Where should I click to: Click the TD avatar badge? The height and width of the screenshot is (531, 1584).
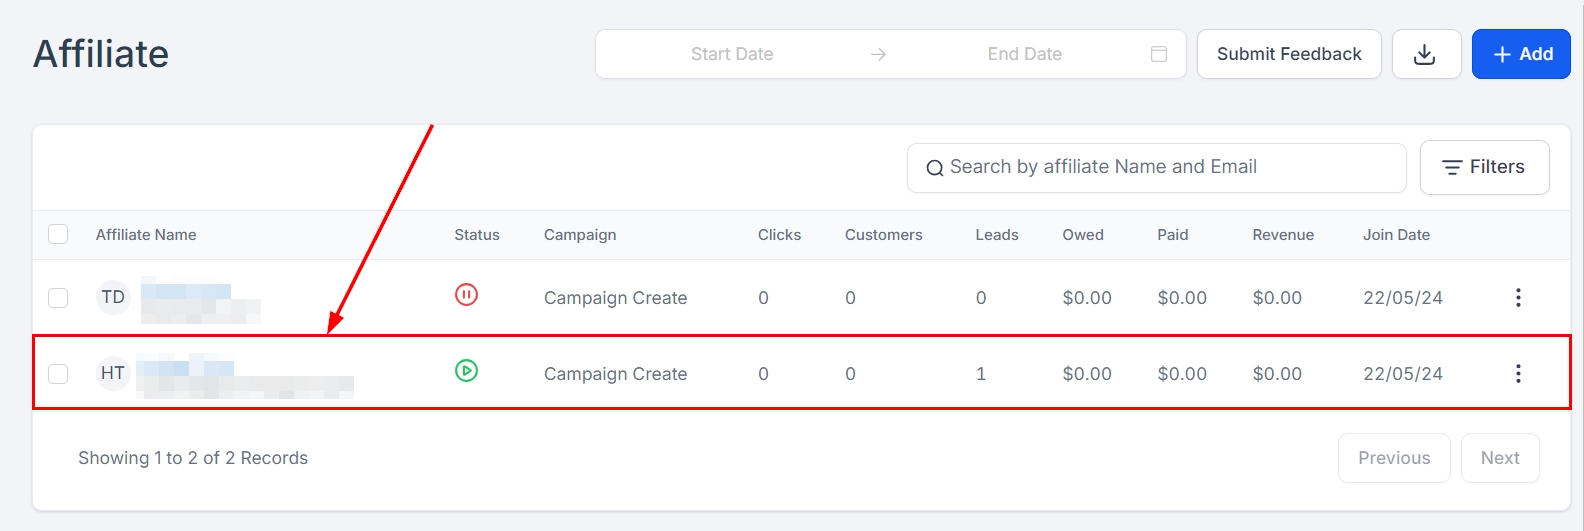113,297
